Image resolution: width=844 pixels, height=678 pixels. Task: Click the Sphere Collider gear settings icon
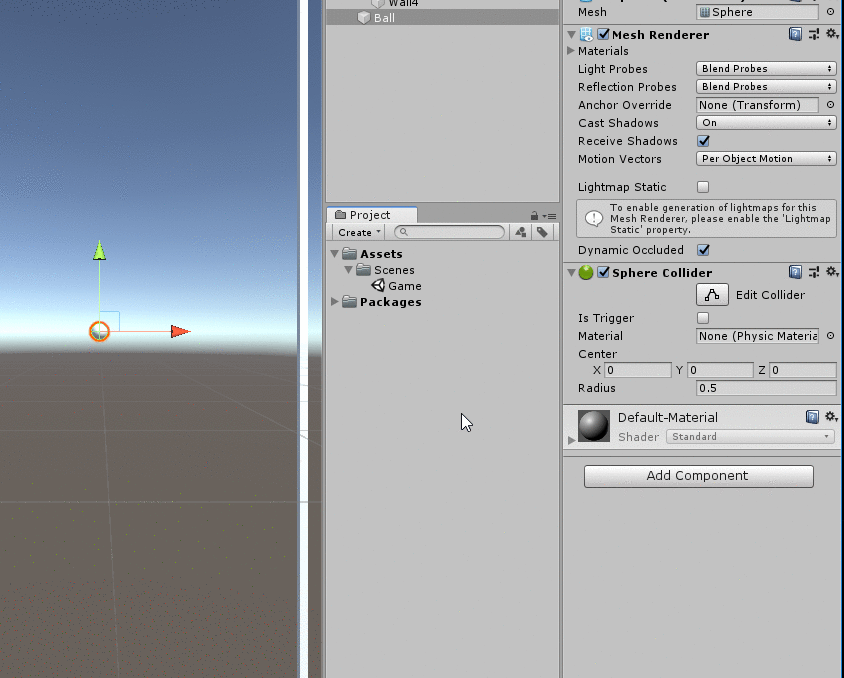click(x=831, y=272)
